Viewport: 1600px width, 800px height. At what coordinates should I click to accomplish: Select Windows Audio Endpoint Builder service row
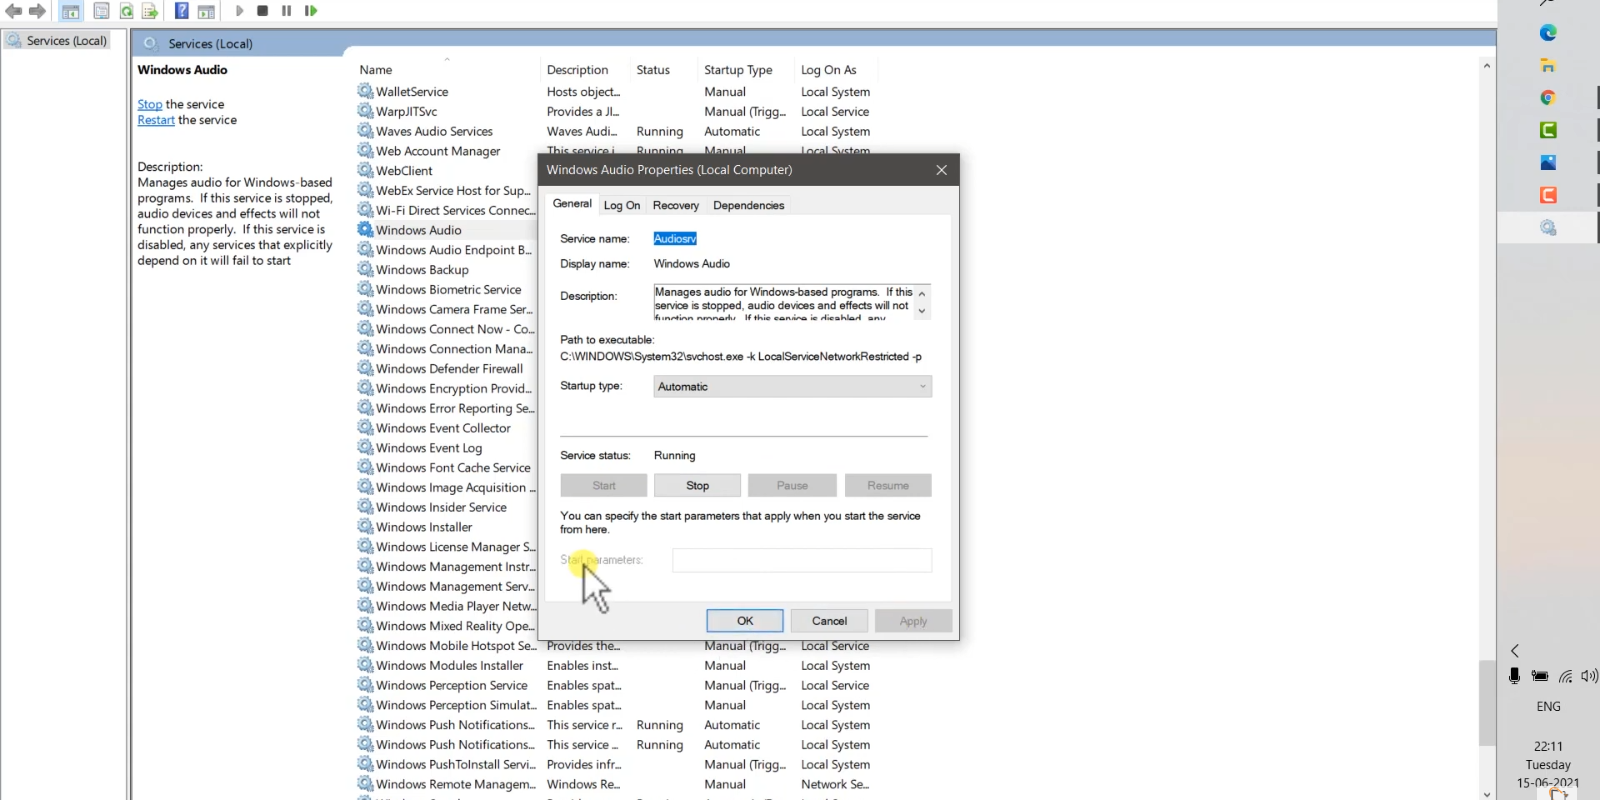[453, 250]
